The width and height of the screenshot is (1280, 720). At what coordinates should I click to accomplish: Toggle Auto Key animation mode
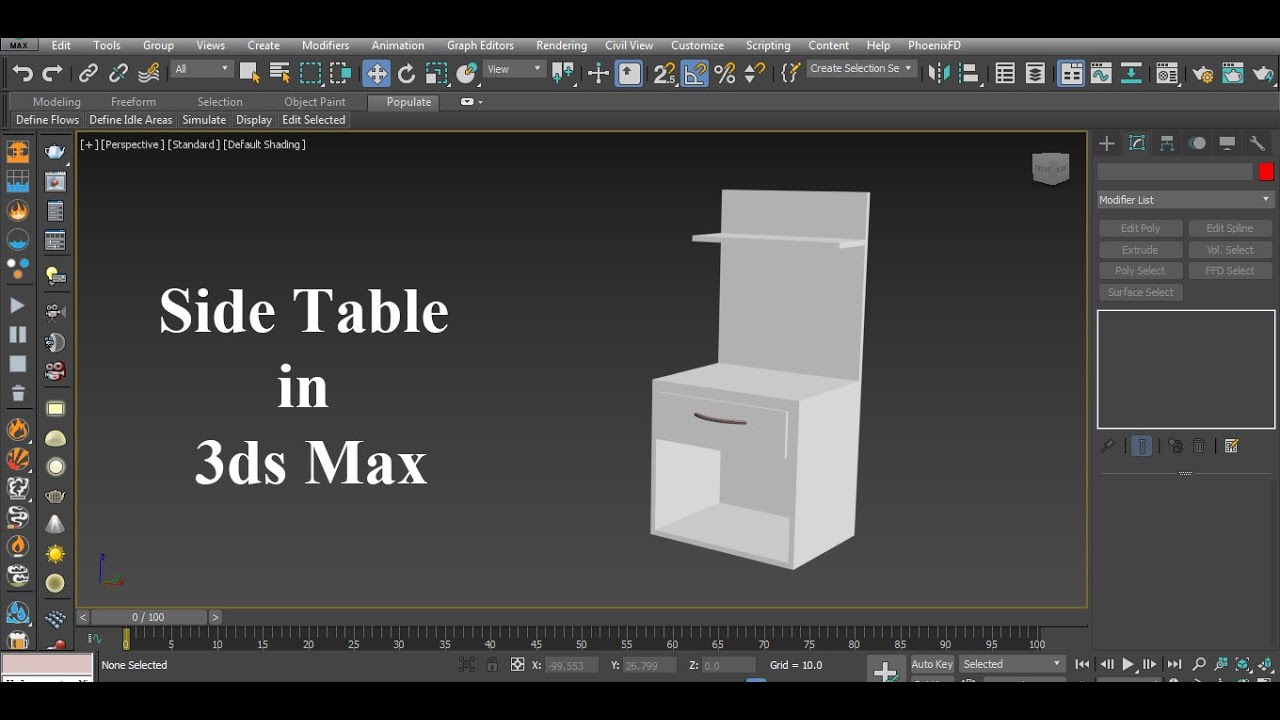click(x=932, y=664)
